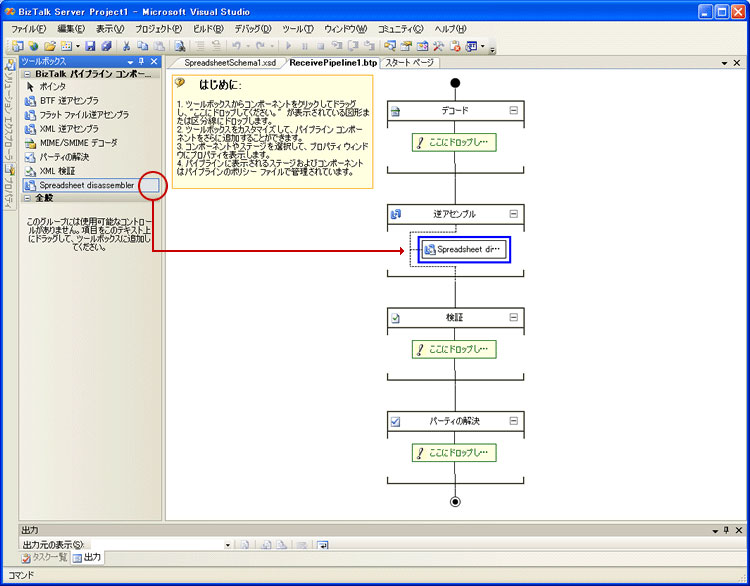This screenshot has width=750, height=586.
Task: Select the ポインタ tool in toolbox
Action: (90, 87)
